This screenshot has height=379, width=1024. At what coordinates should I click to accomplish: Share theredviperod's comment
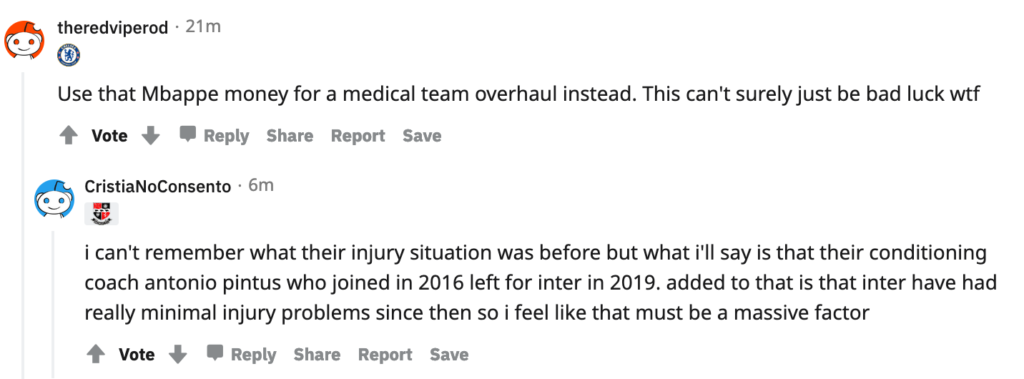coord(290,136)
